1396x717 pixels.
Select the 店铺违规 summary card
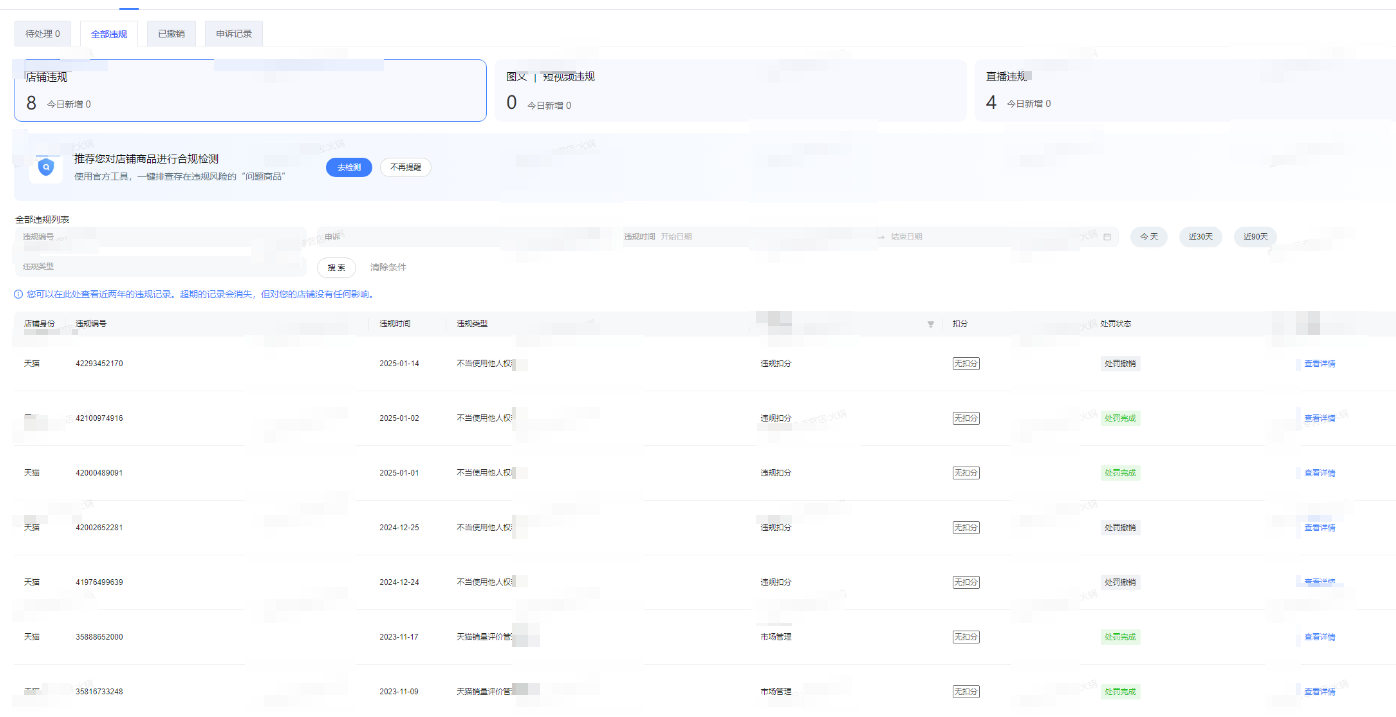(250, 90)
